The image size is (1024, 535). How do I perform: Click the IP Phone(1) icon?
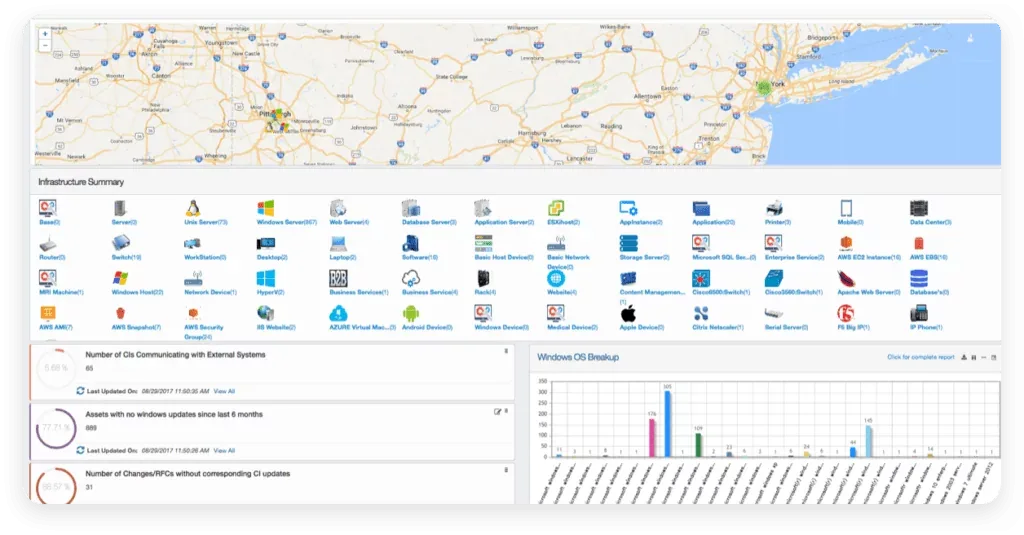pyautogui.click(x=919, y=314)
